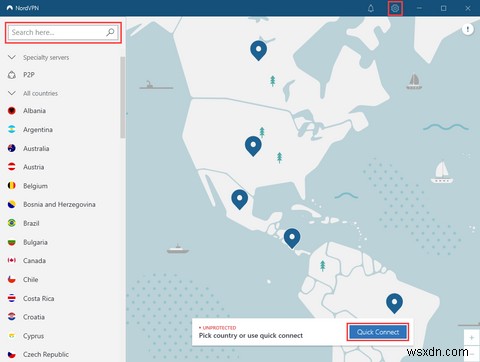Select Argentina in the country list
Screen dimensions: 480x362
pos(38,130)
